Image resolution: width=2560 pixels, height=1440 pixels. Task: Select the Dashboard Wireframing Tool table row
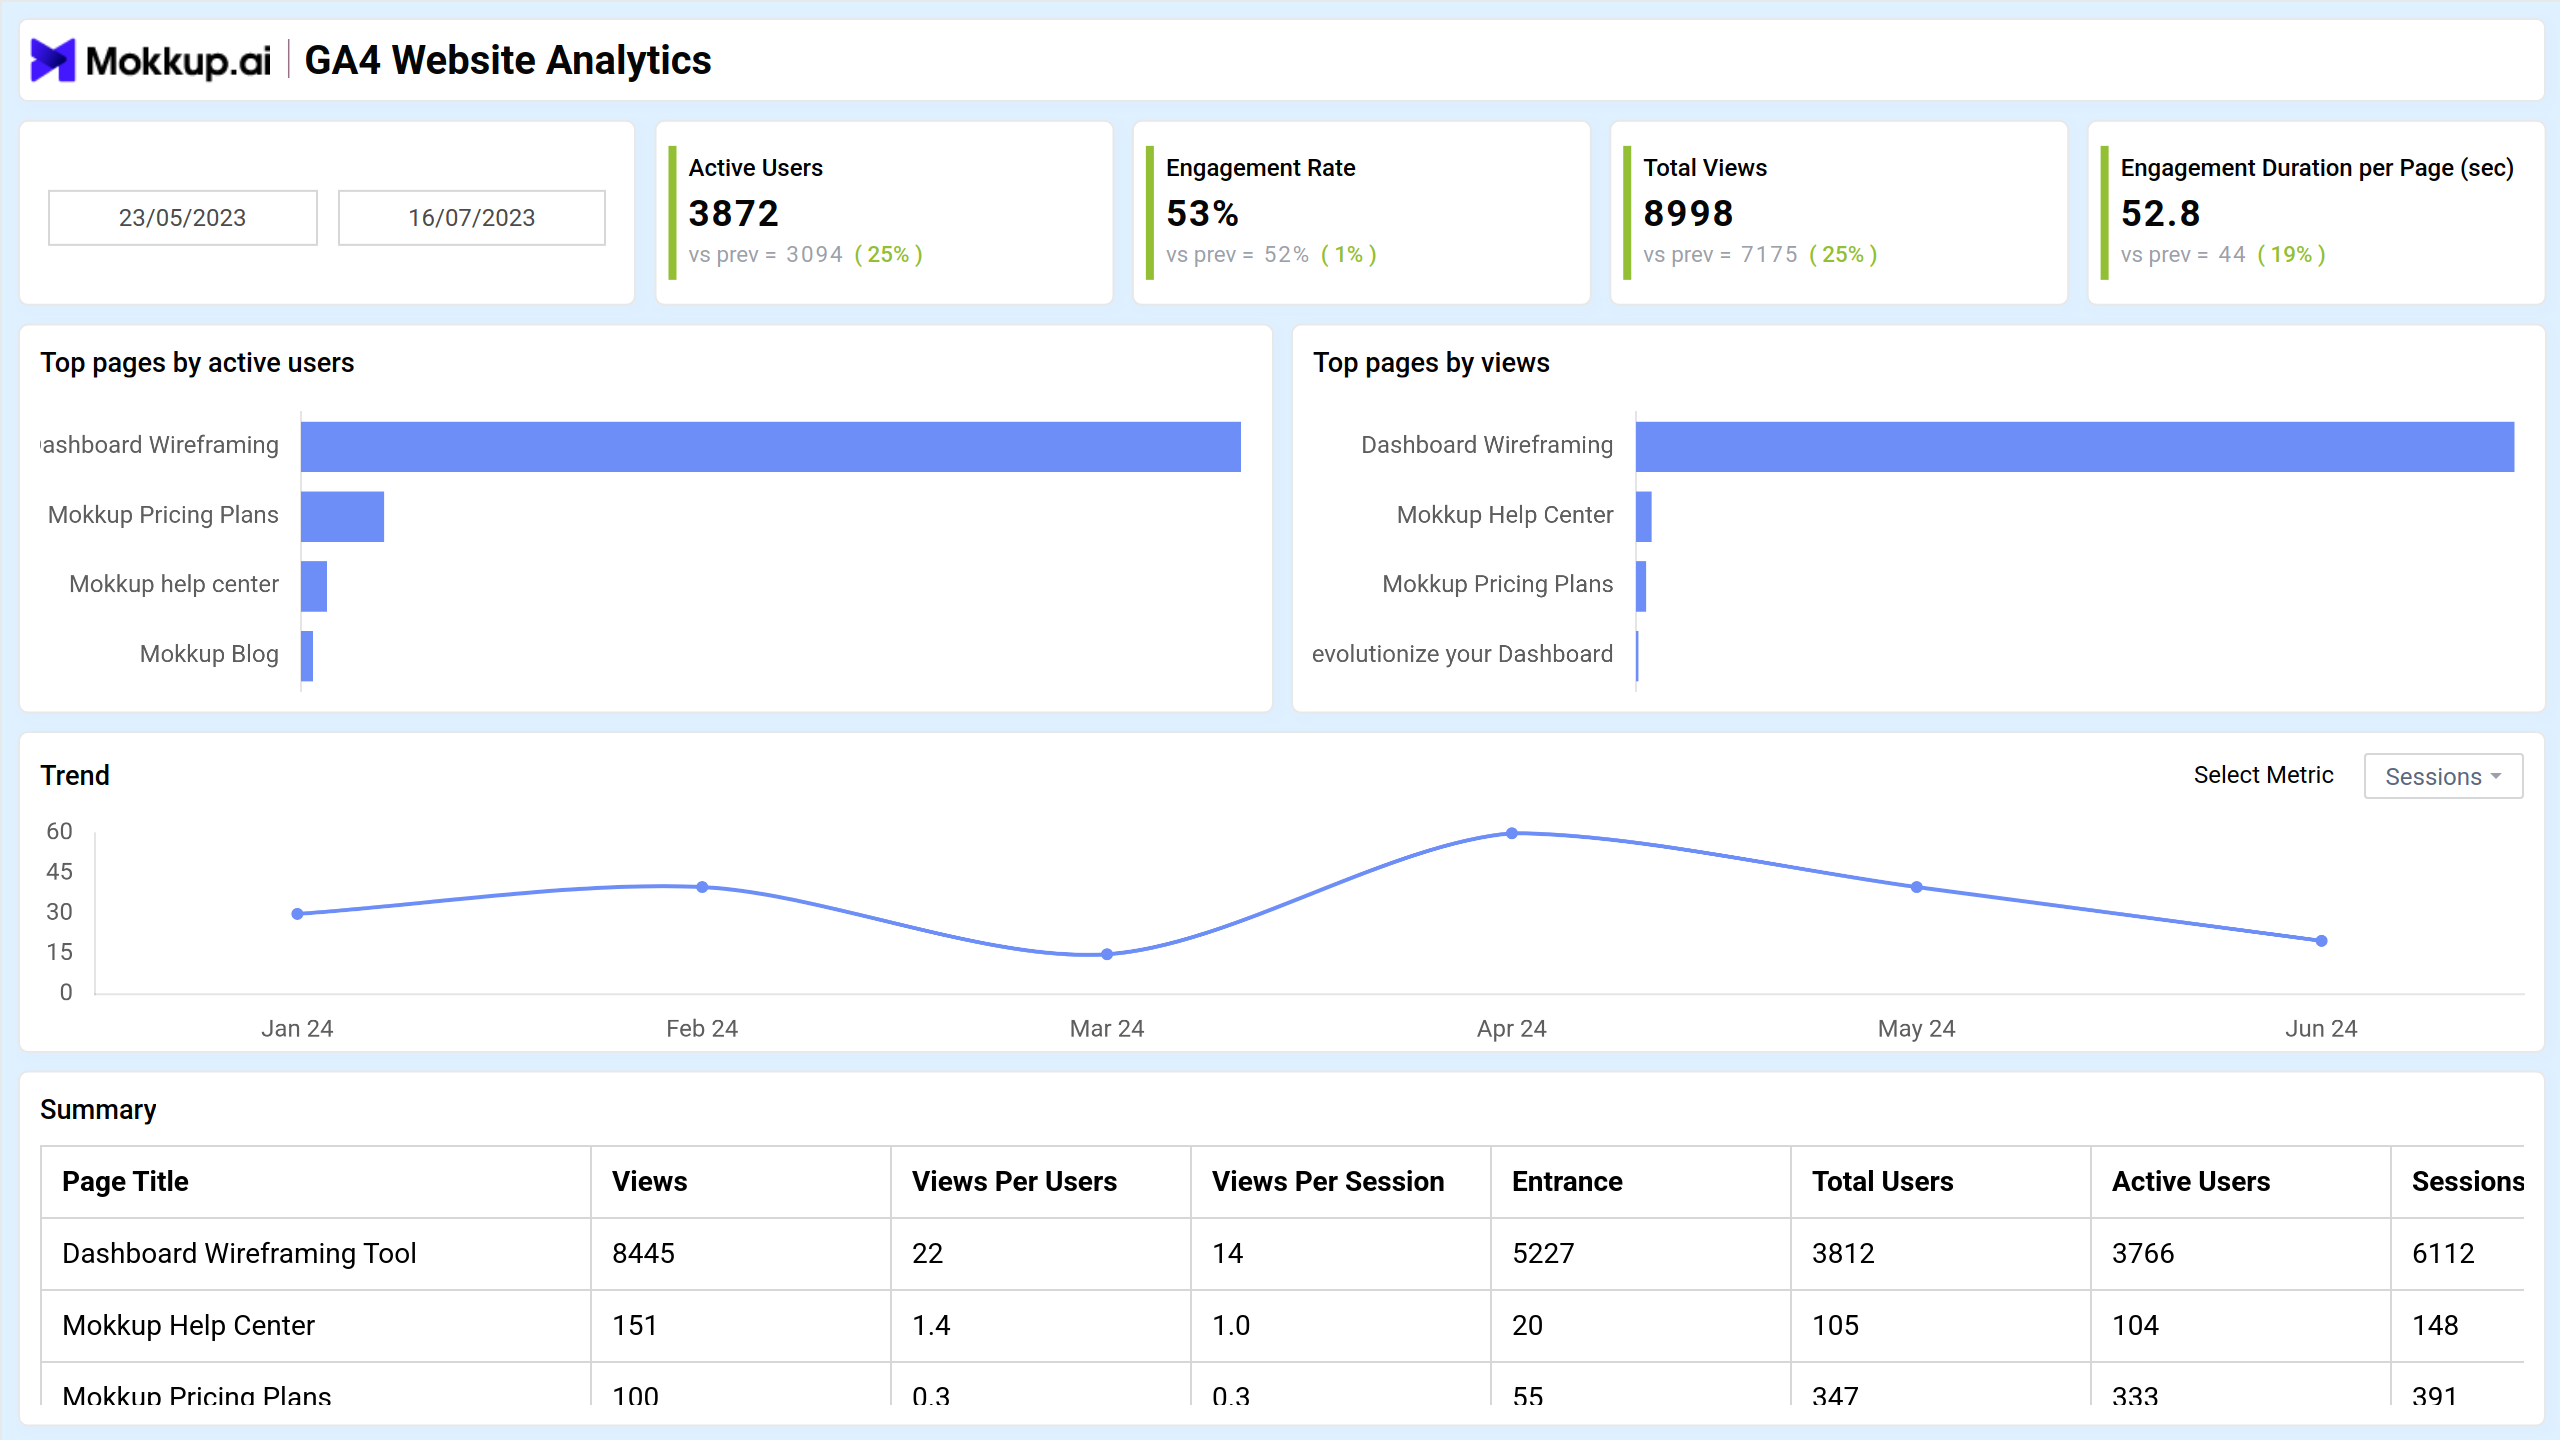1282,1254
